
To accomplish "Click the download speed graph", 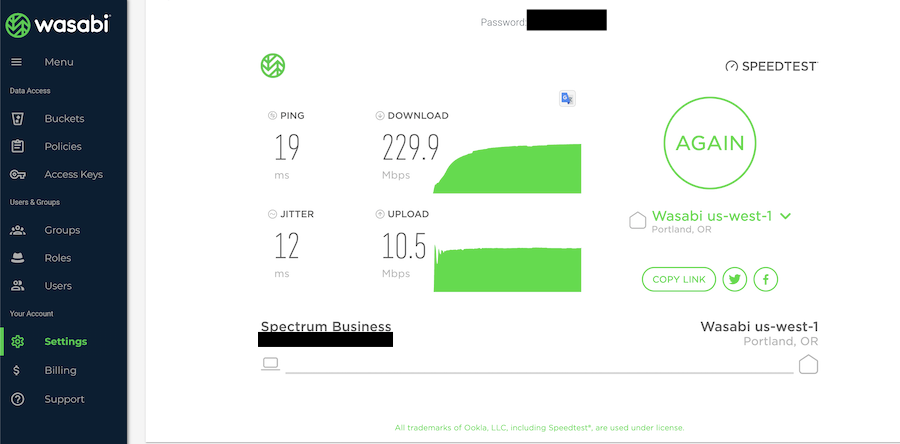I will click(507, 169).
